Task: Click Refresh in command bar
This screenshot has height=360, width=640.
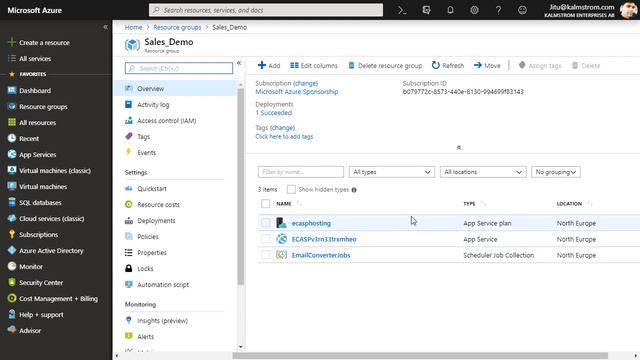Action: [448, 65]
